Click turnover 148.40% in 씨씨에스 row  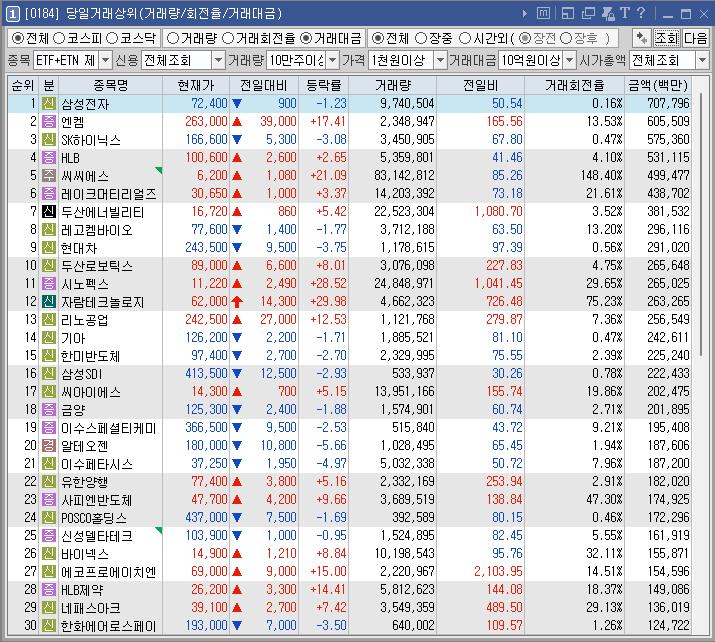coord(601,176)
